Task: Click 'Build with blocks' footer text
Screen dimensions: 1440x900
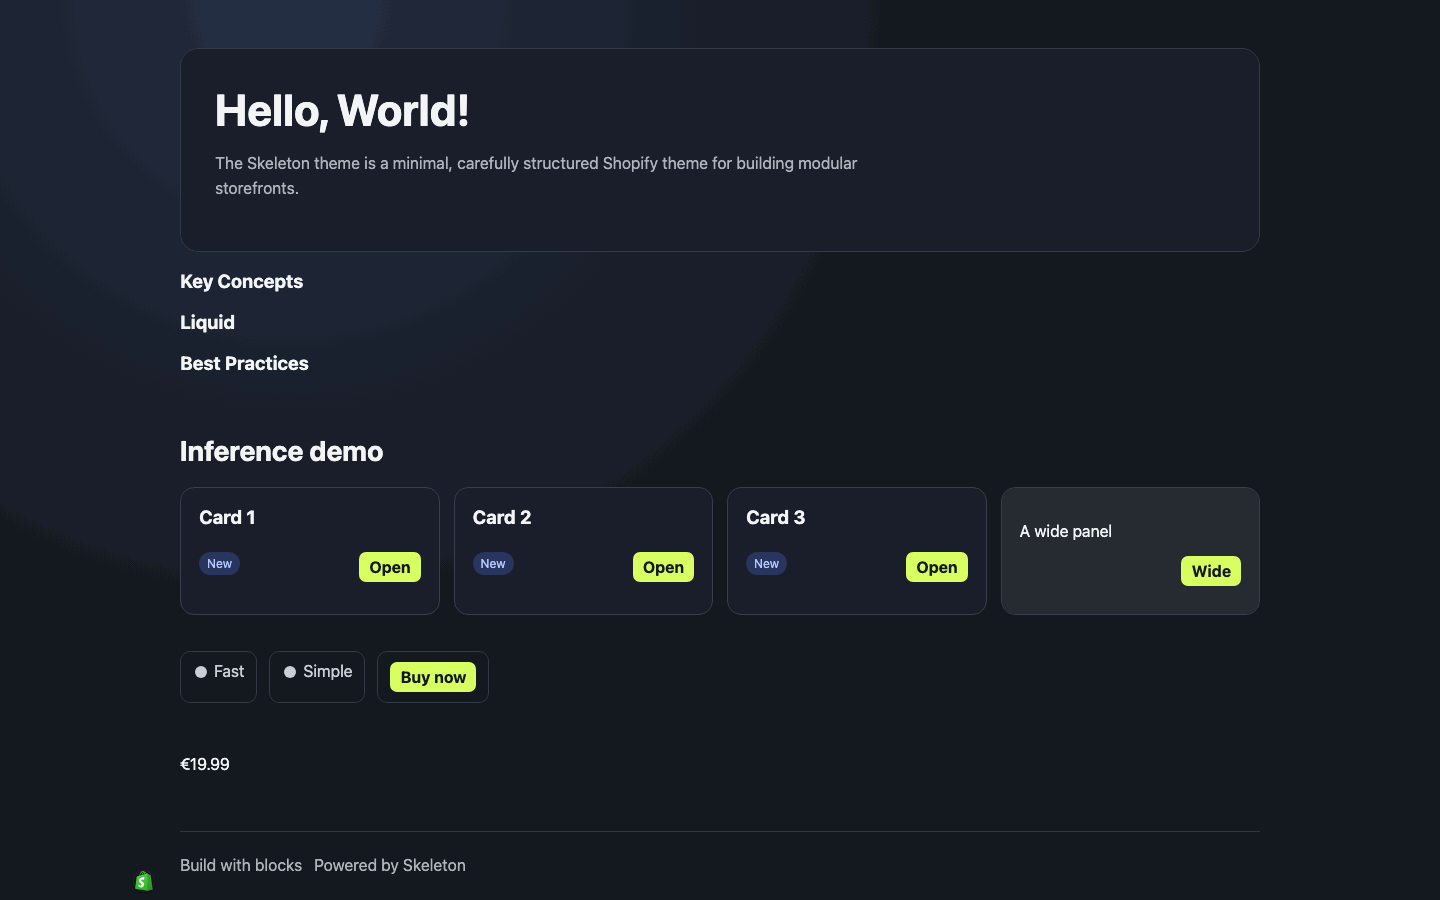Action: tap(241, 865)
